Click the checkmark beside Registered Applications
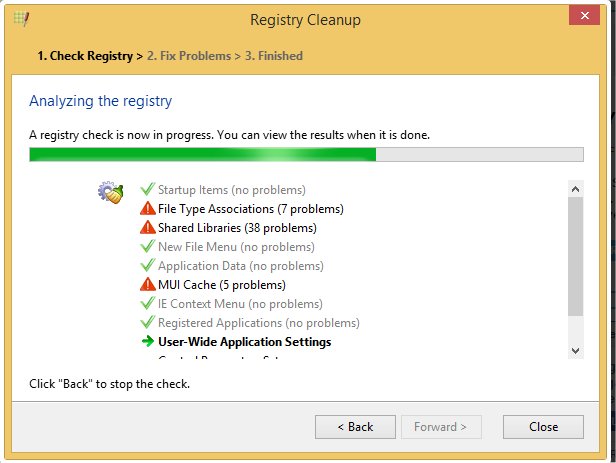 coord(148,323)
